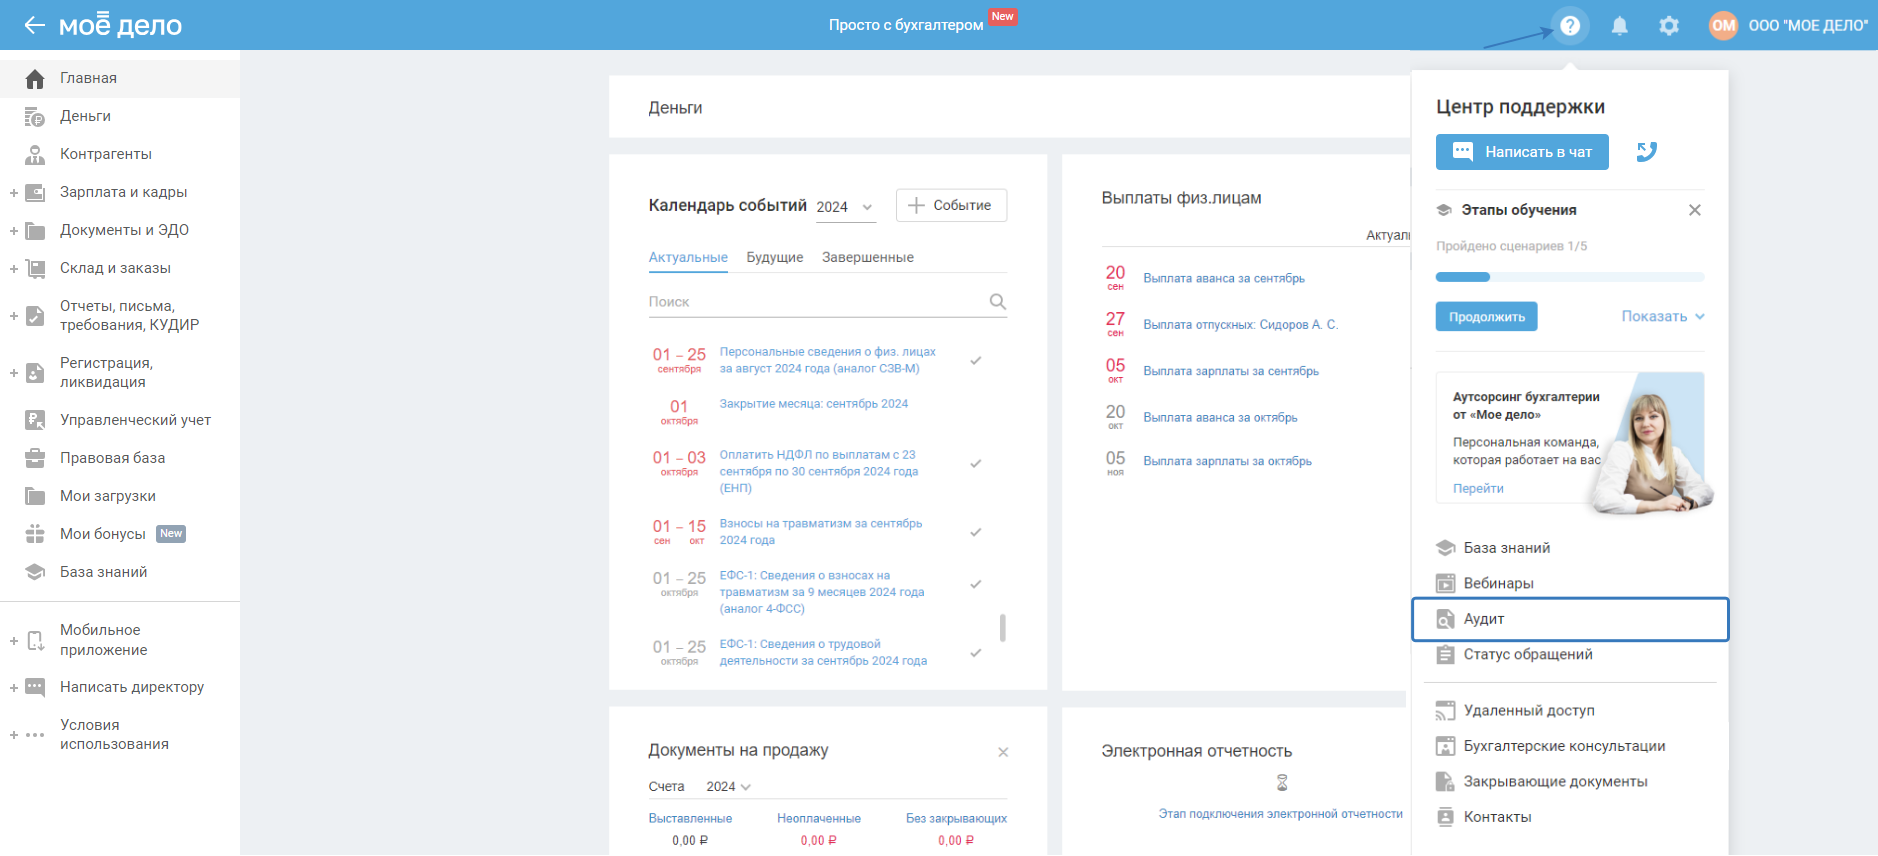Viewport: 1878px width, 856px height.
Task: Expand Показать training stages list
Action: (1663, 316)
